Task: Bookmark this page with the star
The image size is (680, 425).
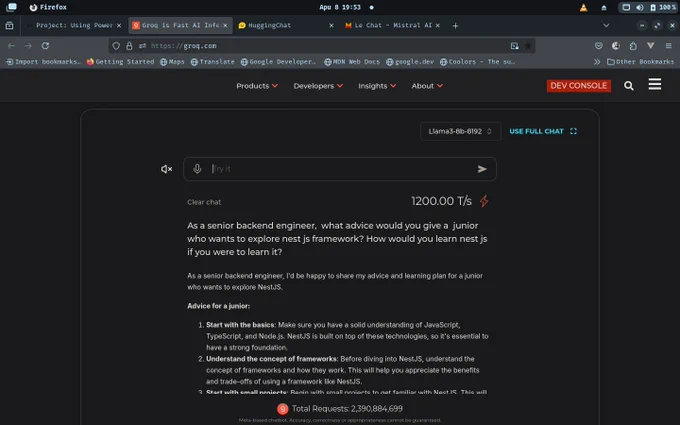Action: click(x=528, y=46)
